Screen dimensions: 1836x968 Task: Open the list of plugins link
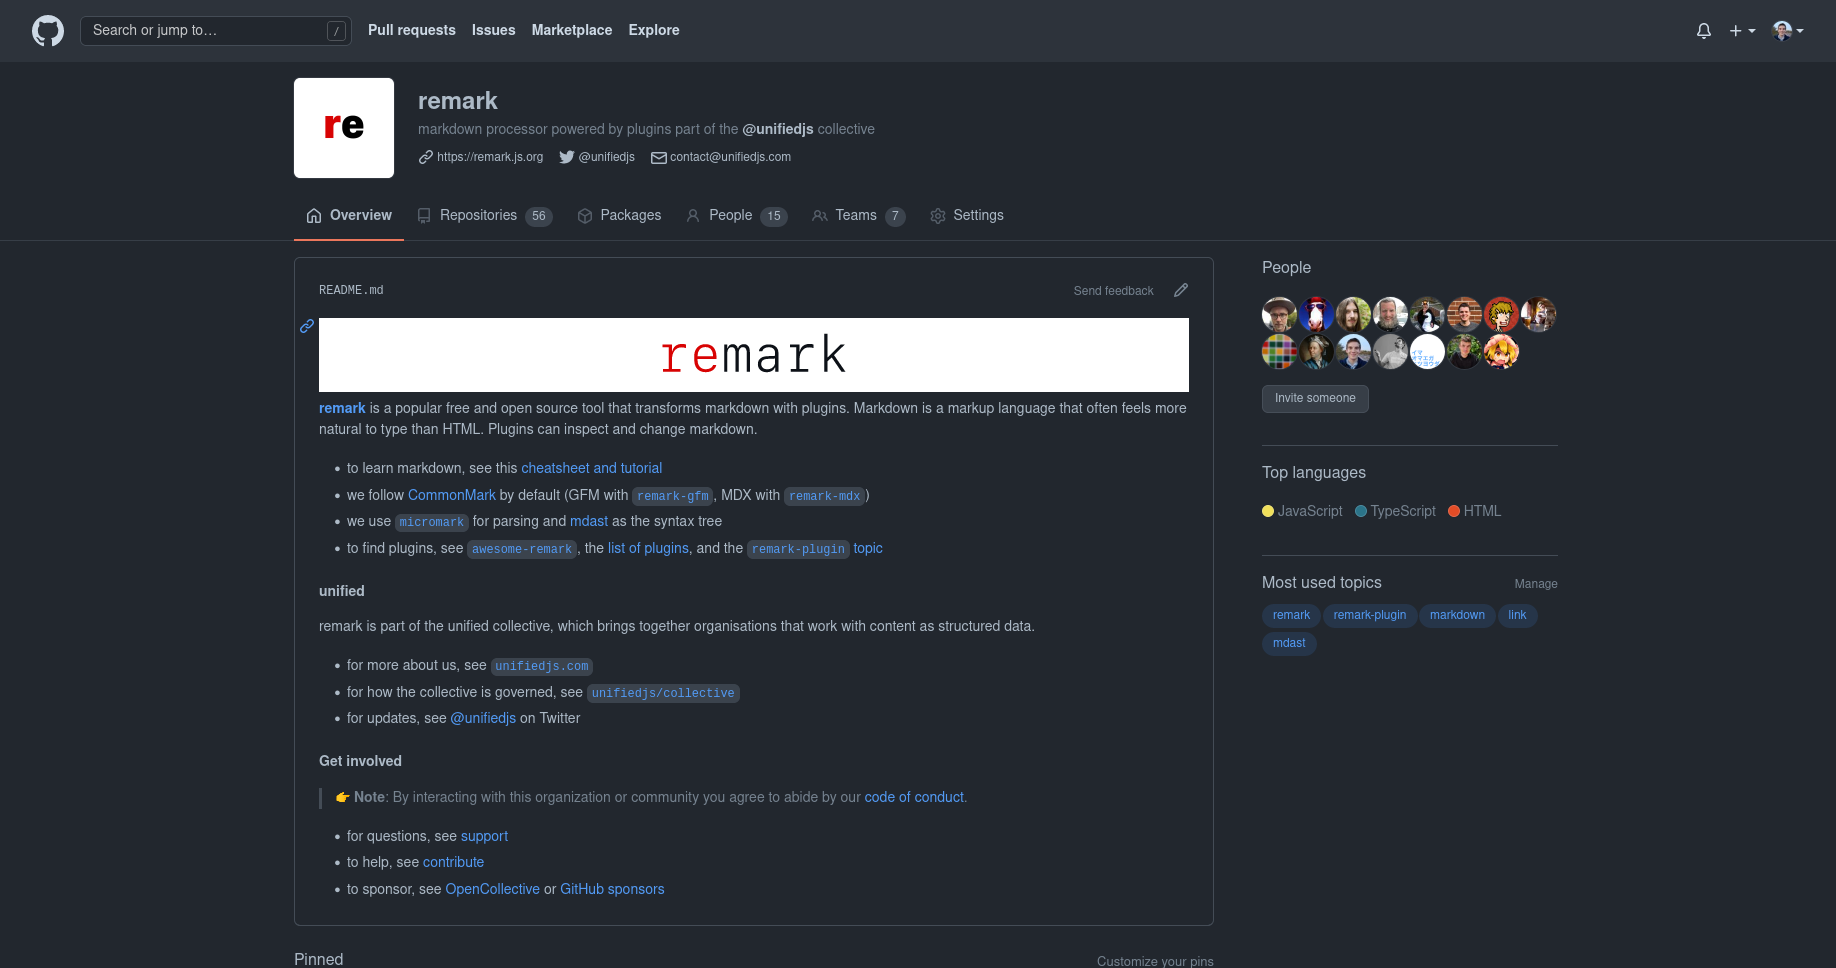coord(648,548)
